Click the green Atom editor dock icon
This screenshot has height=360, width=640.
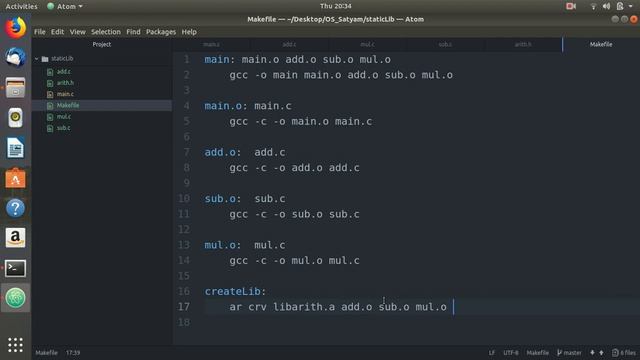point(16,298)
